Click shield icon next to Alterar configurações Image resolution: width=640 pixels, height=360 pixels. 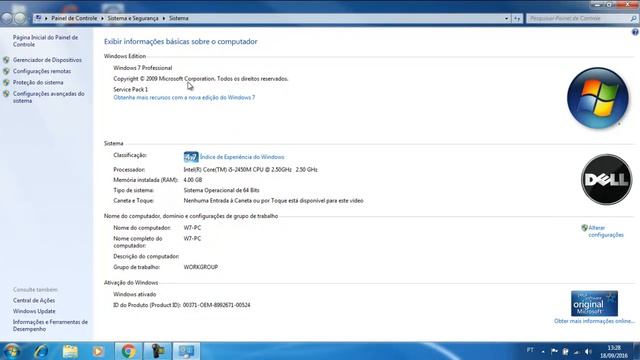tap(584, 228)
